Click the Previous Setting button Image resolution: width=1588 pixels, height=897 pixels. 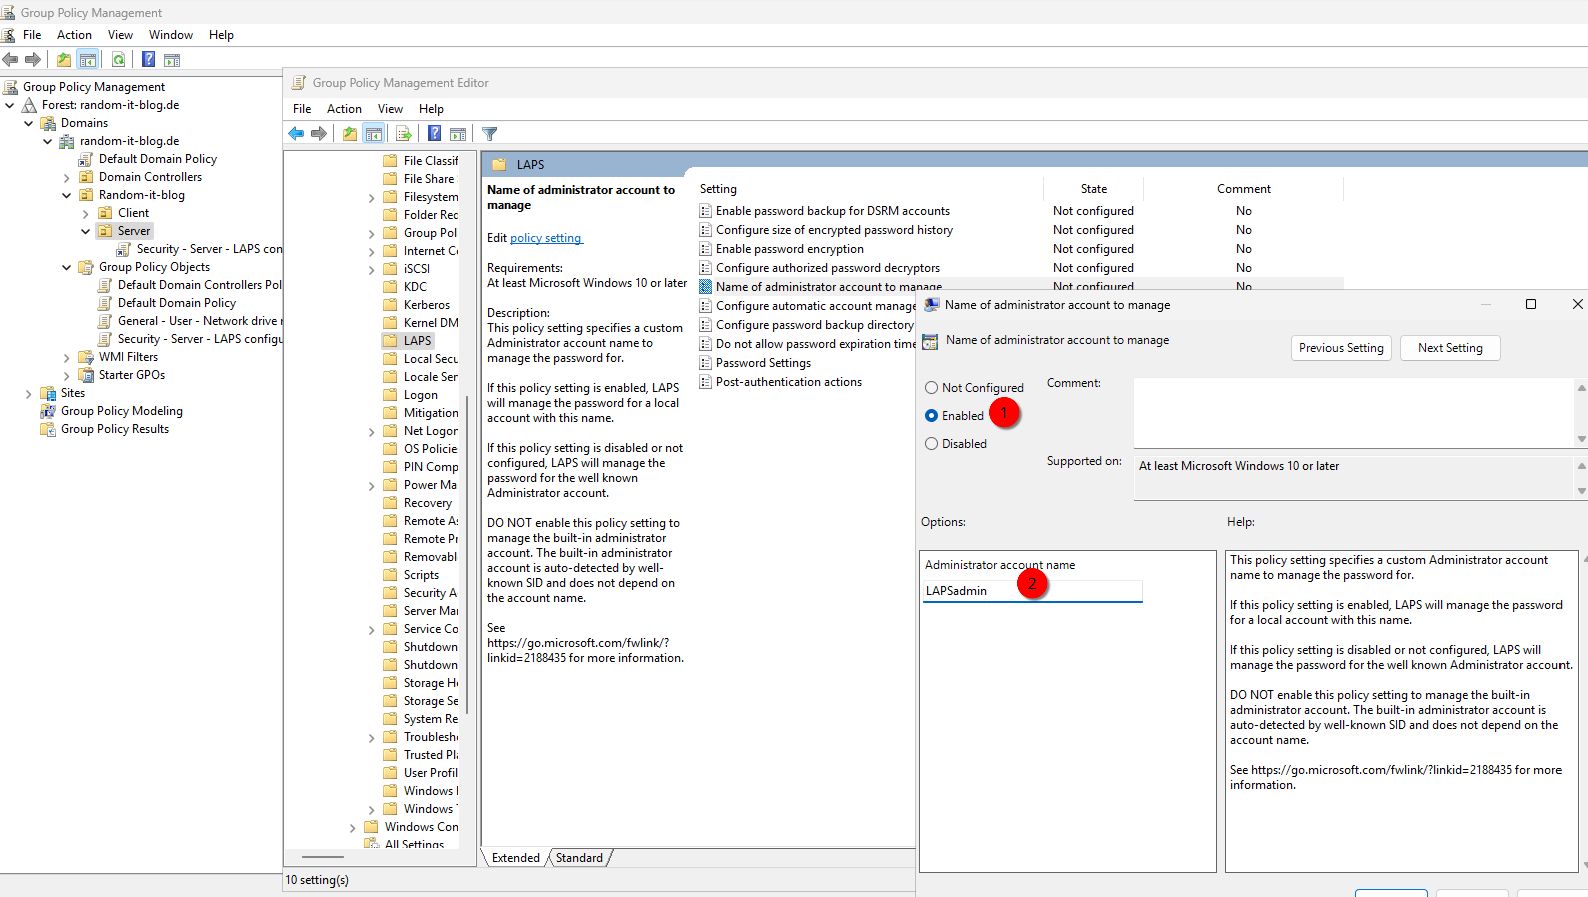tap(1341, 348)
